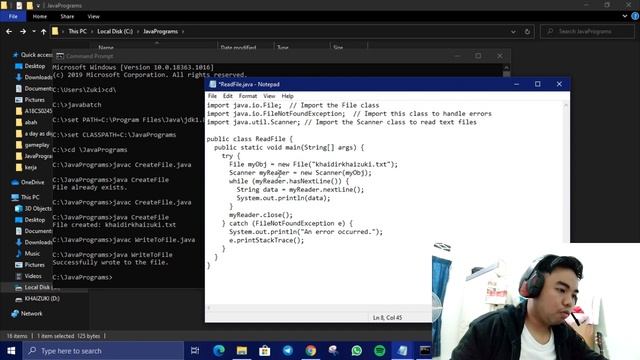
Task: Select KHAIZUKI (D:) drive
Action: (42, 298)
